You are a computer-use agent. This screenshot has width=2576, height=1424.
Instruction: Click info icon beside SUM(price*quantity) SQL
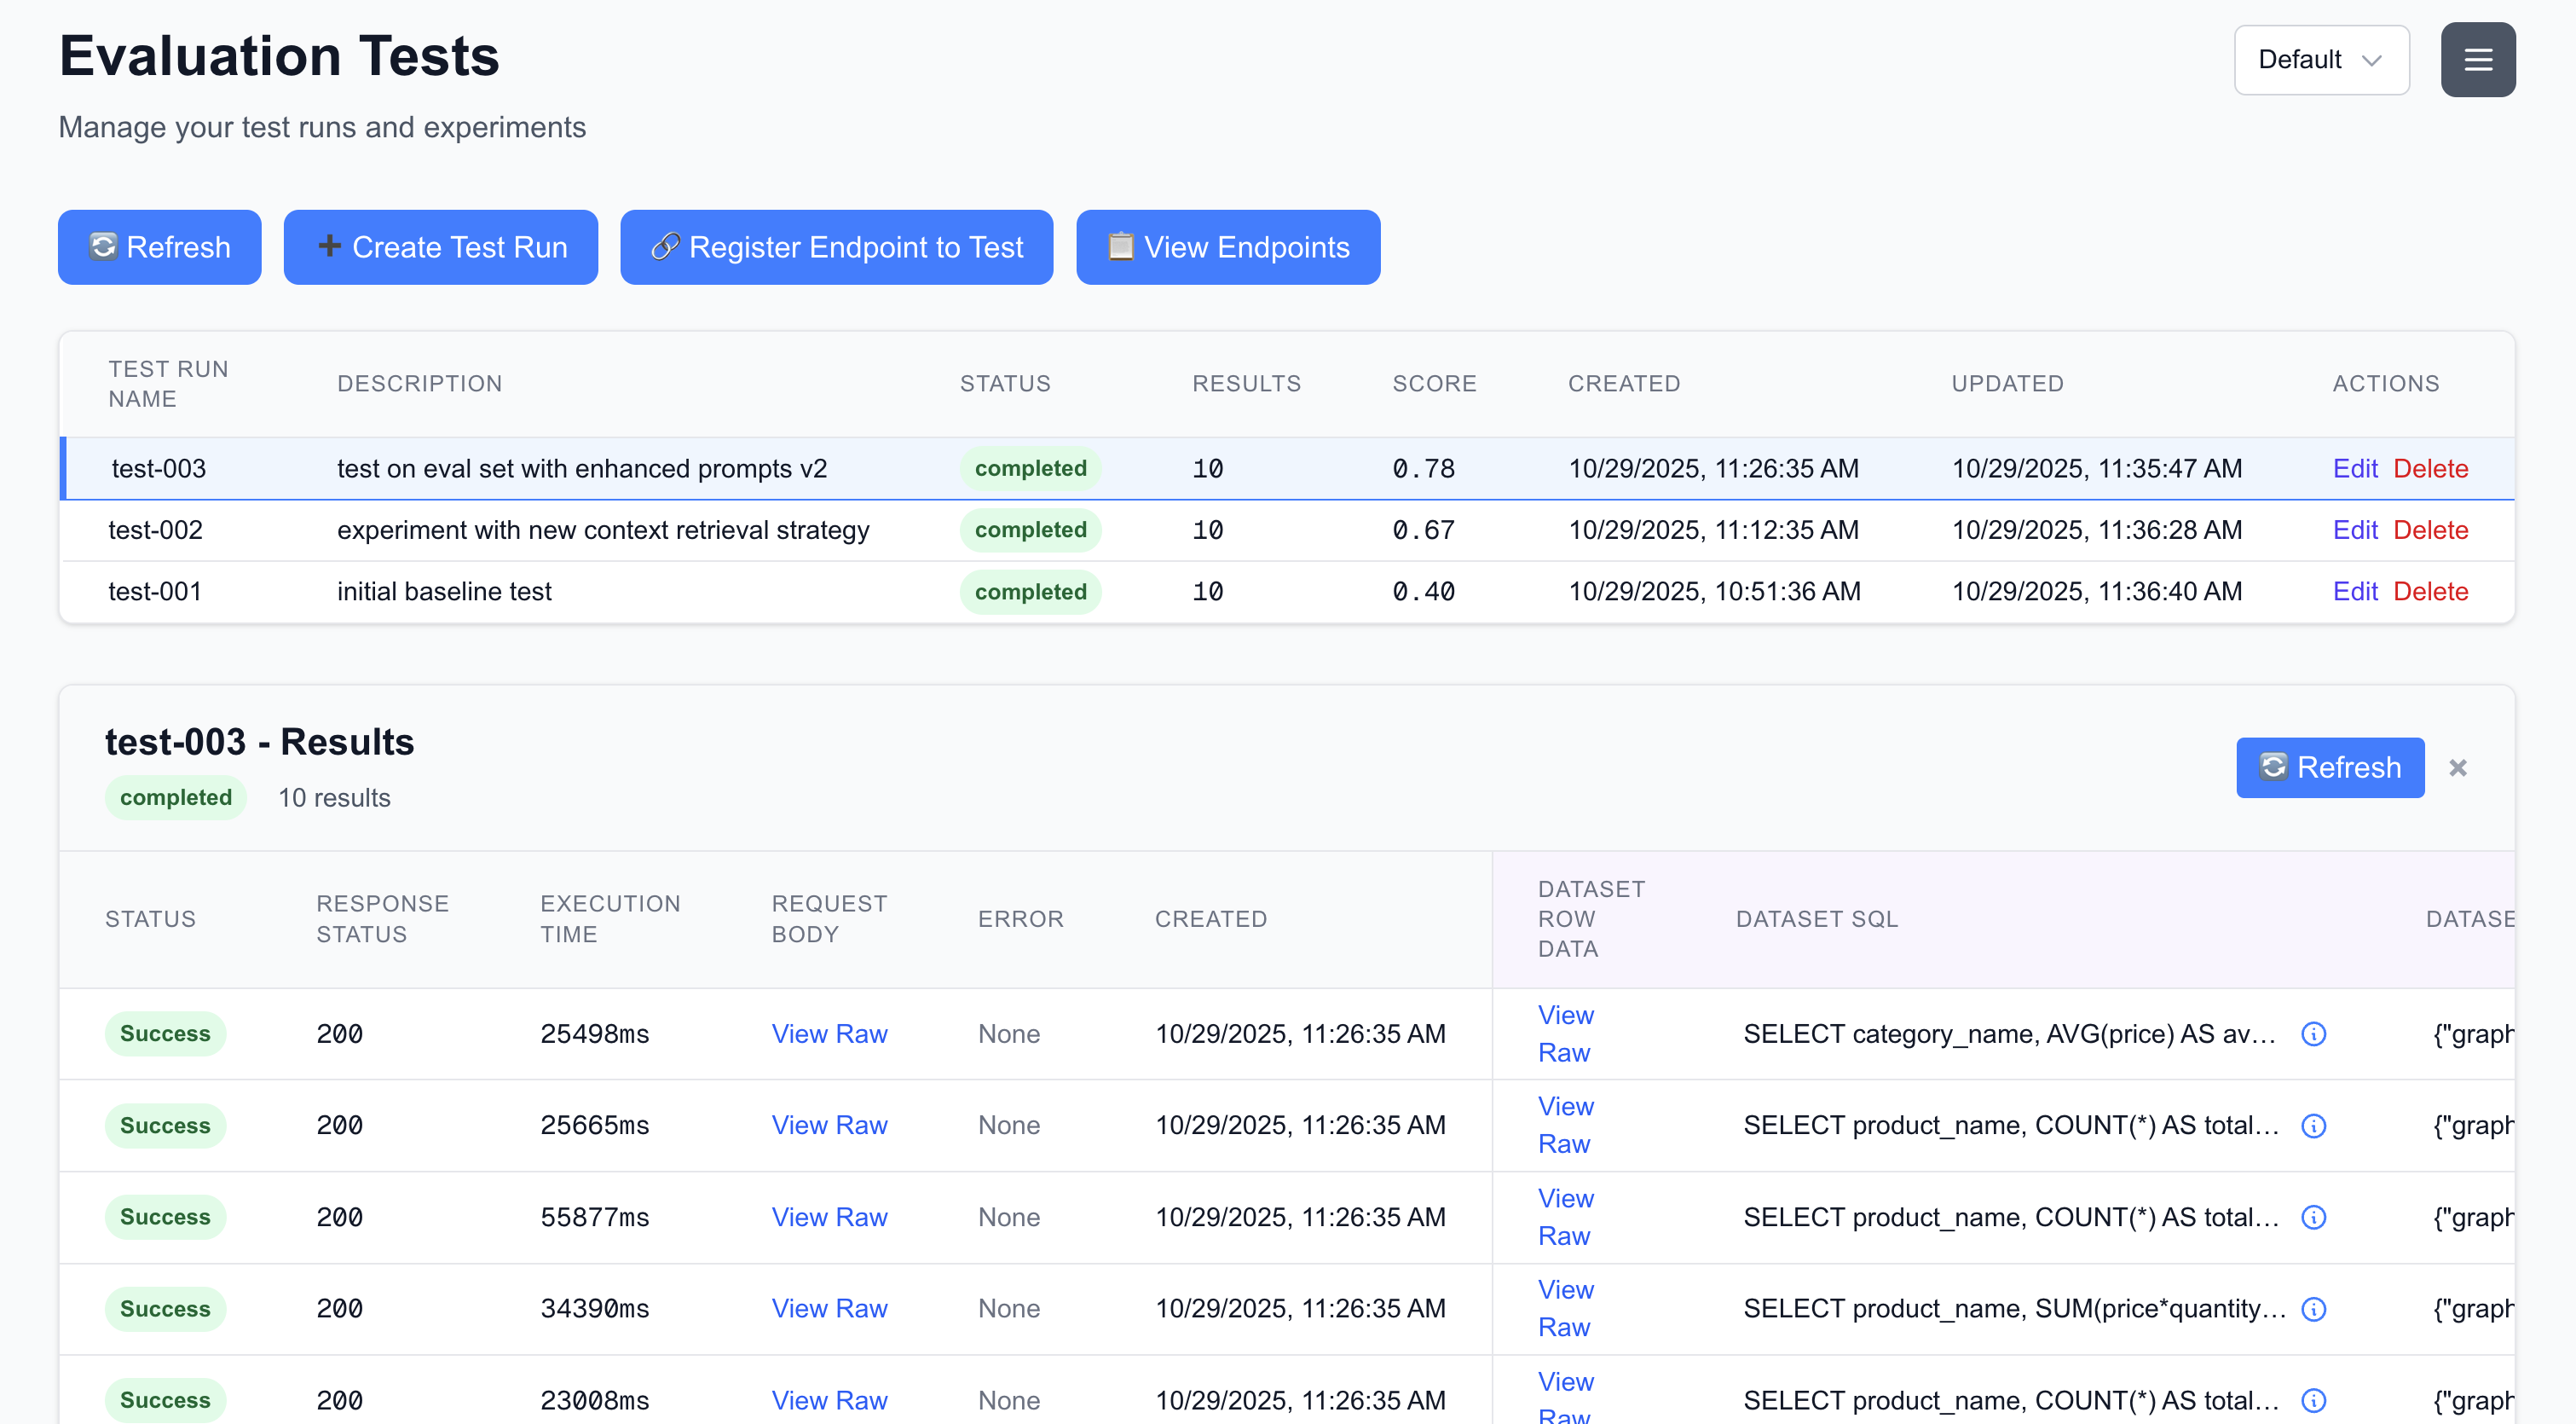click(2313, 1309)
